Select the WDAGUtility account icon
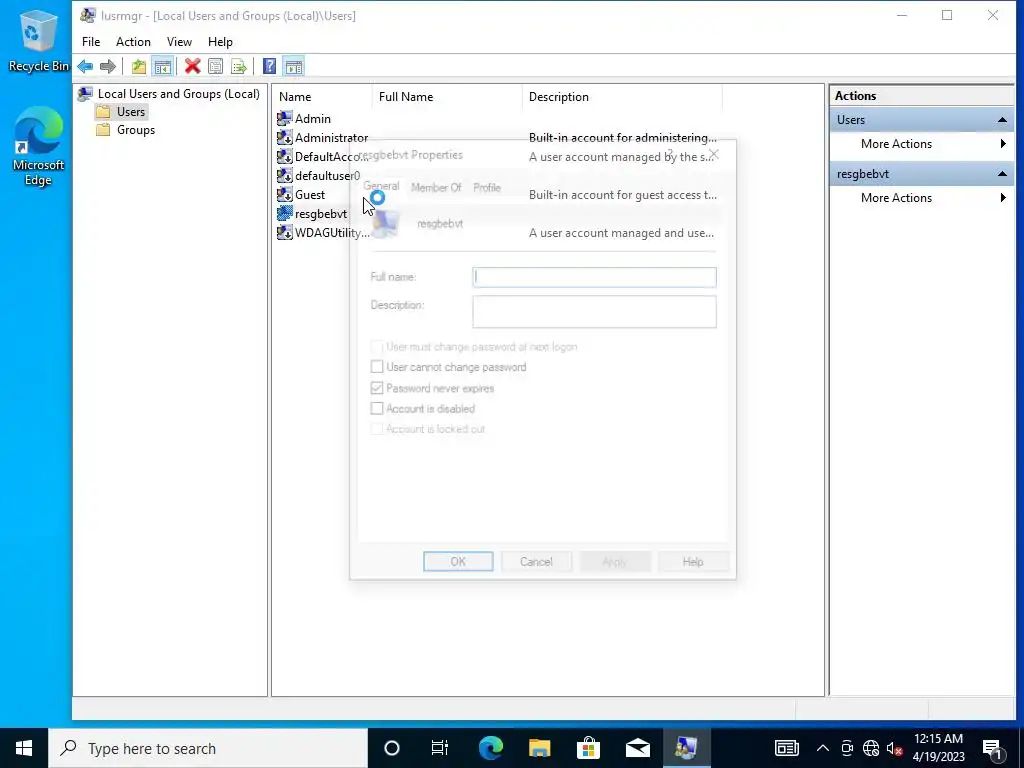 pyautogui.click(x=285, y=232)
